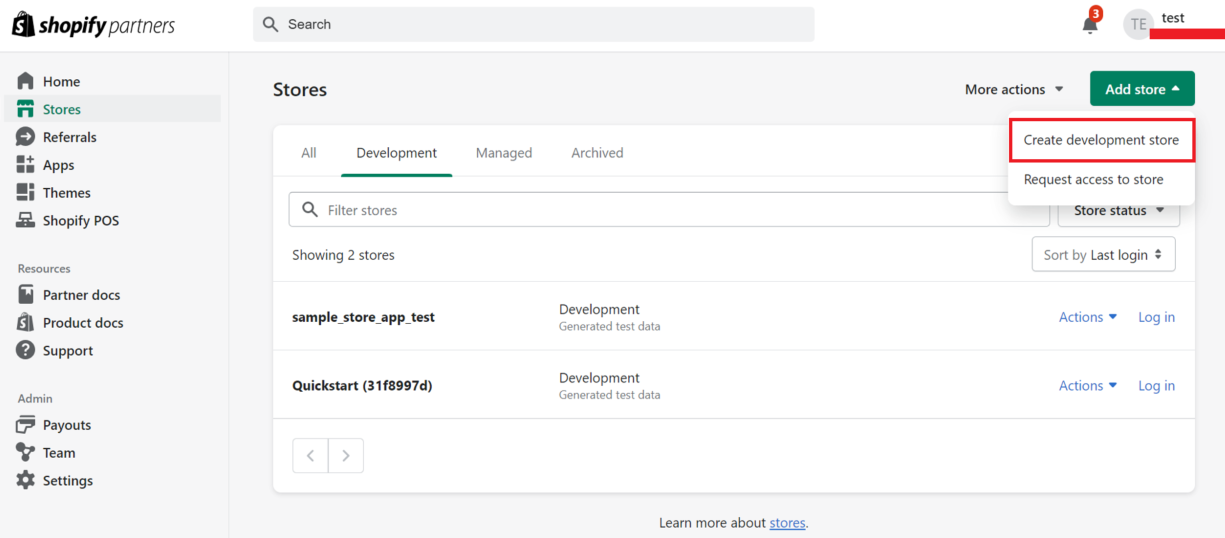
Task: Open the Payouts sidebar label
Action: click(x=67, y=425)
